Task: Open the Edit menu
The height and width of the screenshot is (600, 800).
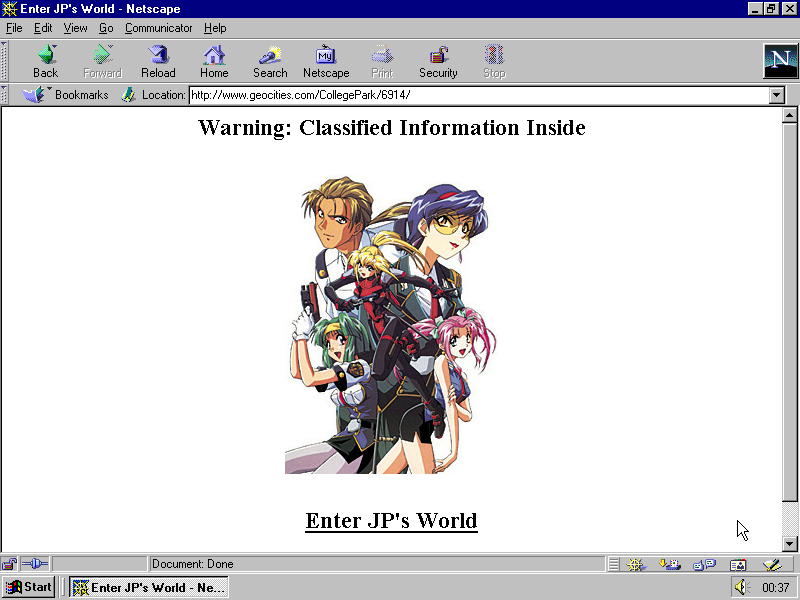Action: tap(43, 28)
